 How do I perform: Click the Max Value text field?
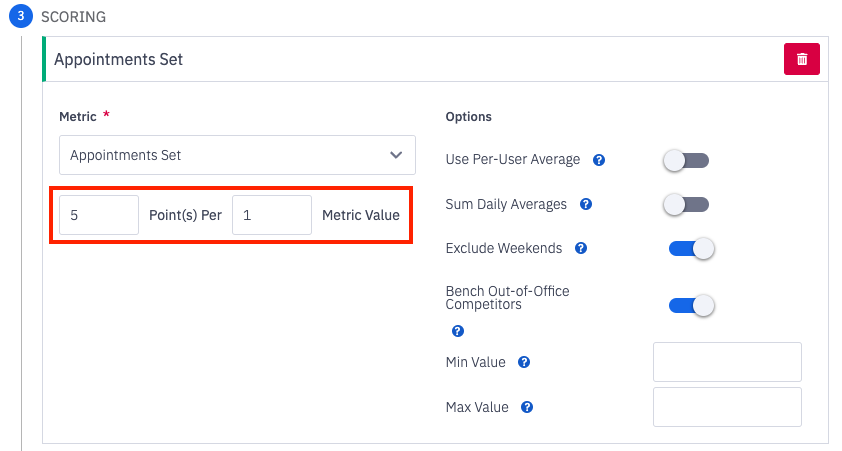coord(727,407)
